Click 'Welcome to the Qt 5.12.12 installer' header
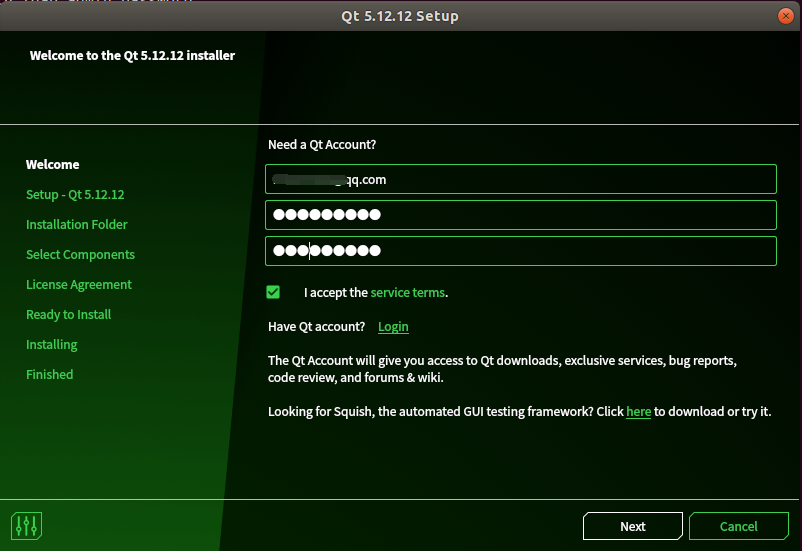This screenshot has height=551, width=802. [132, 55]
